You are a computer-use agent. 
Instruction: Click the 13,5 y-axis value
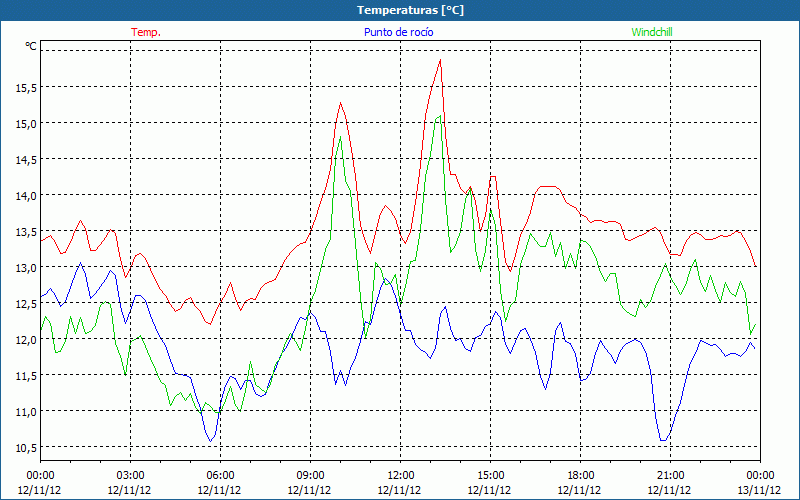pos(26,232)
